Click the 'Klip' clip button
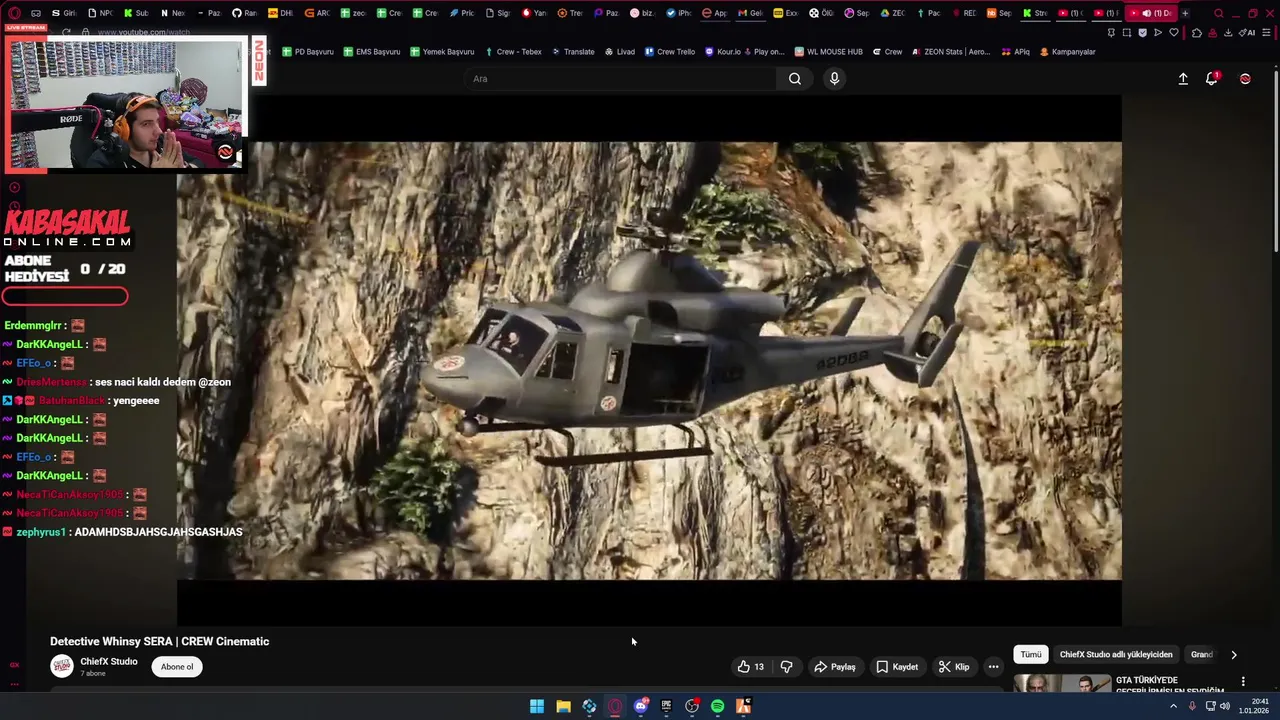 (954, 667)
